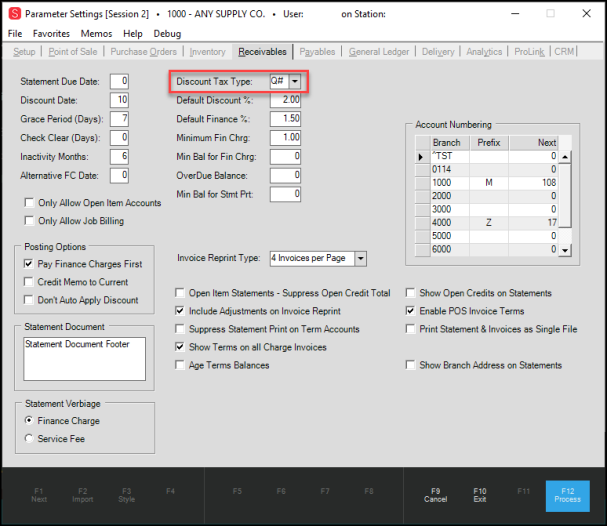Viewport: 607px width, 526px height.
Task: Click the Check Clear (Days) field
Action: (119, 137)
